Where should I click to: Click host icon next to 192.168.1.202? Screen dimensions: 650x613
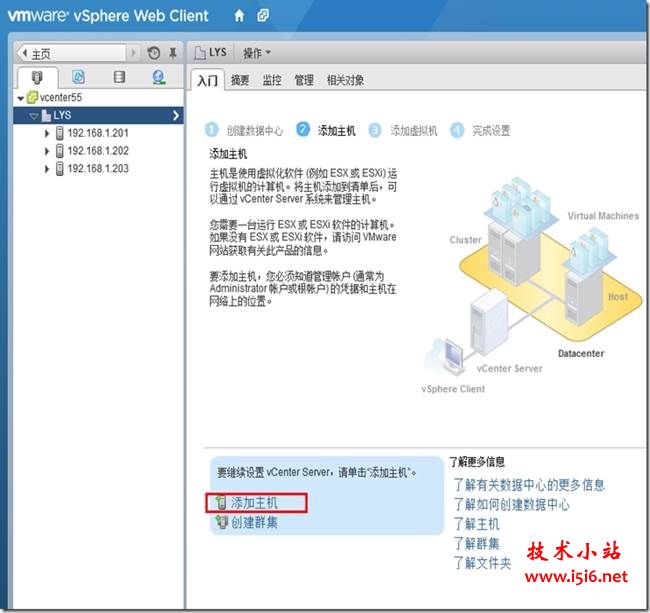point(60,151)
